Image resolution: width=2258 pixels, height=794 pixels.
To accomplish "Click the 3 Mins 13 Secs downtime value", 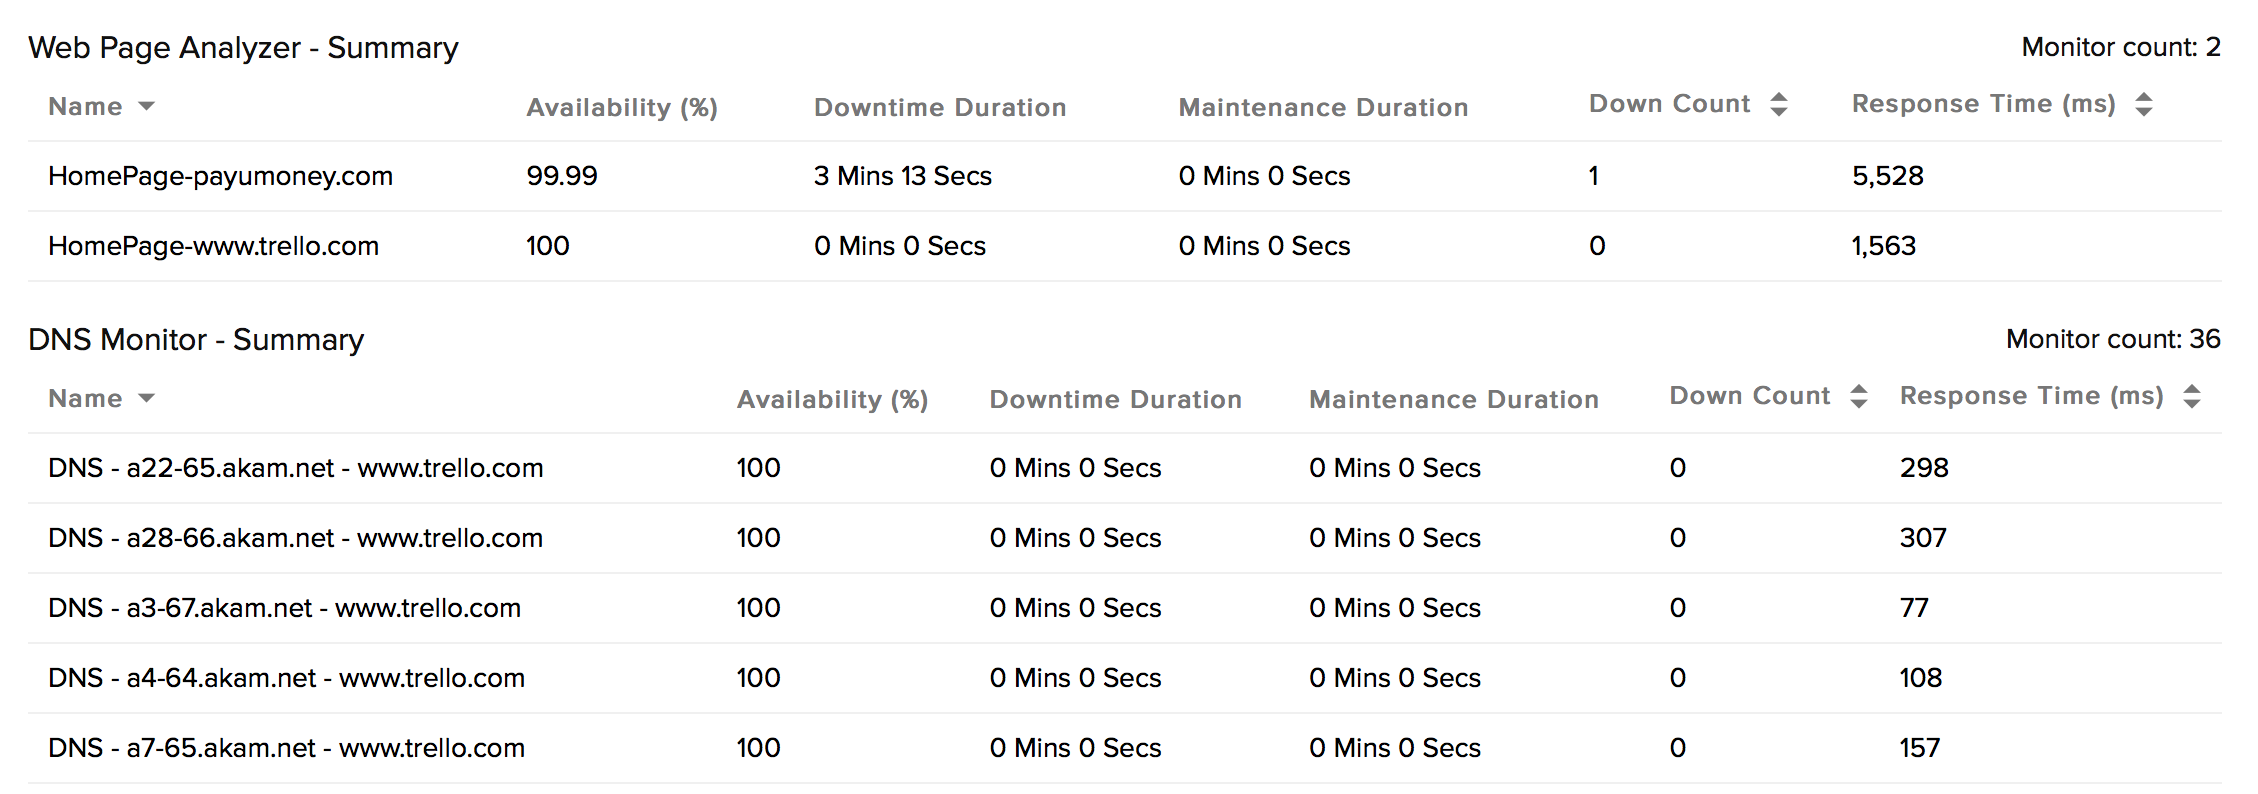I will (902, 176).
